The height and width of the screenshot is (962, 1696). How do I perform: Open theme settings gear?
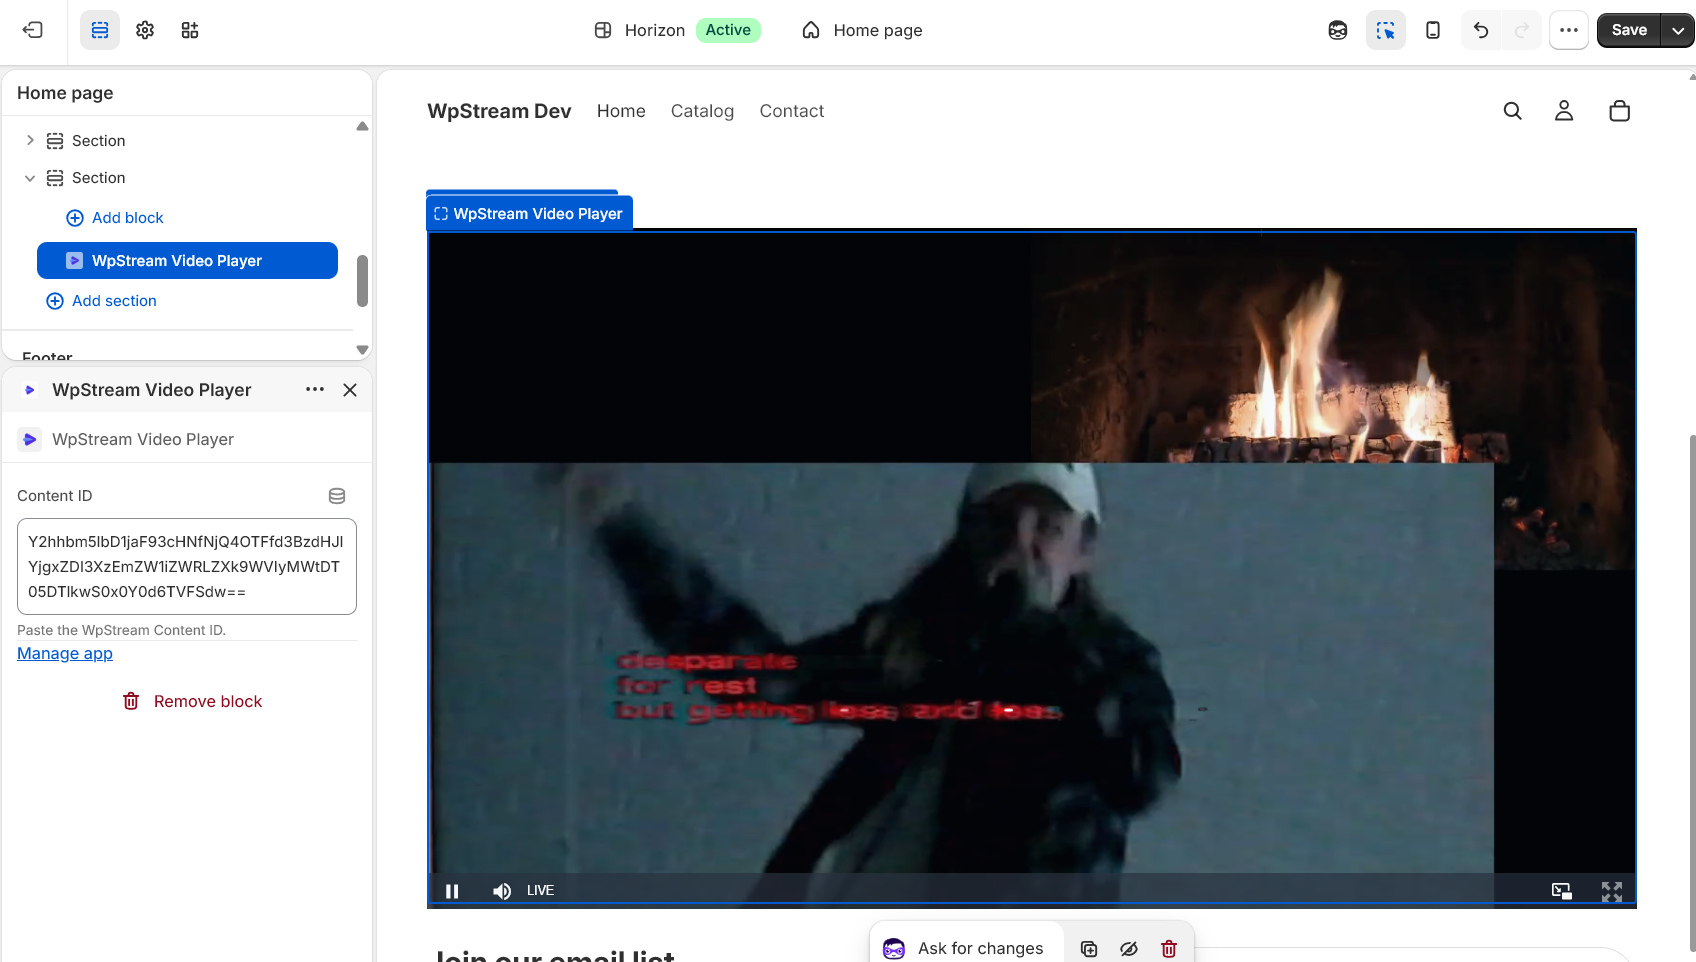click(145, 30)
